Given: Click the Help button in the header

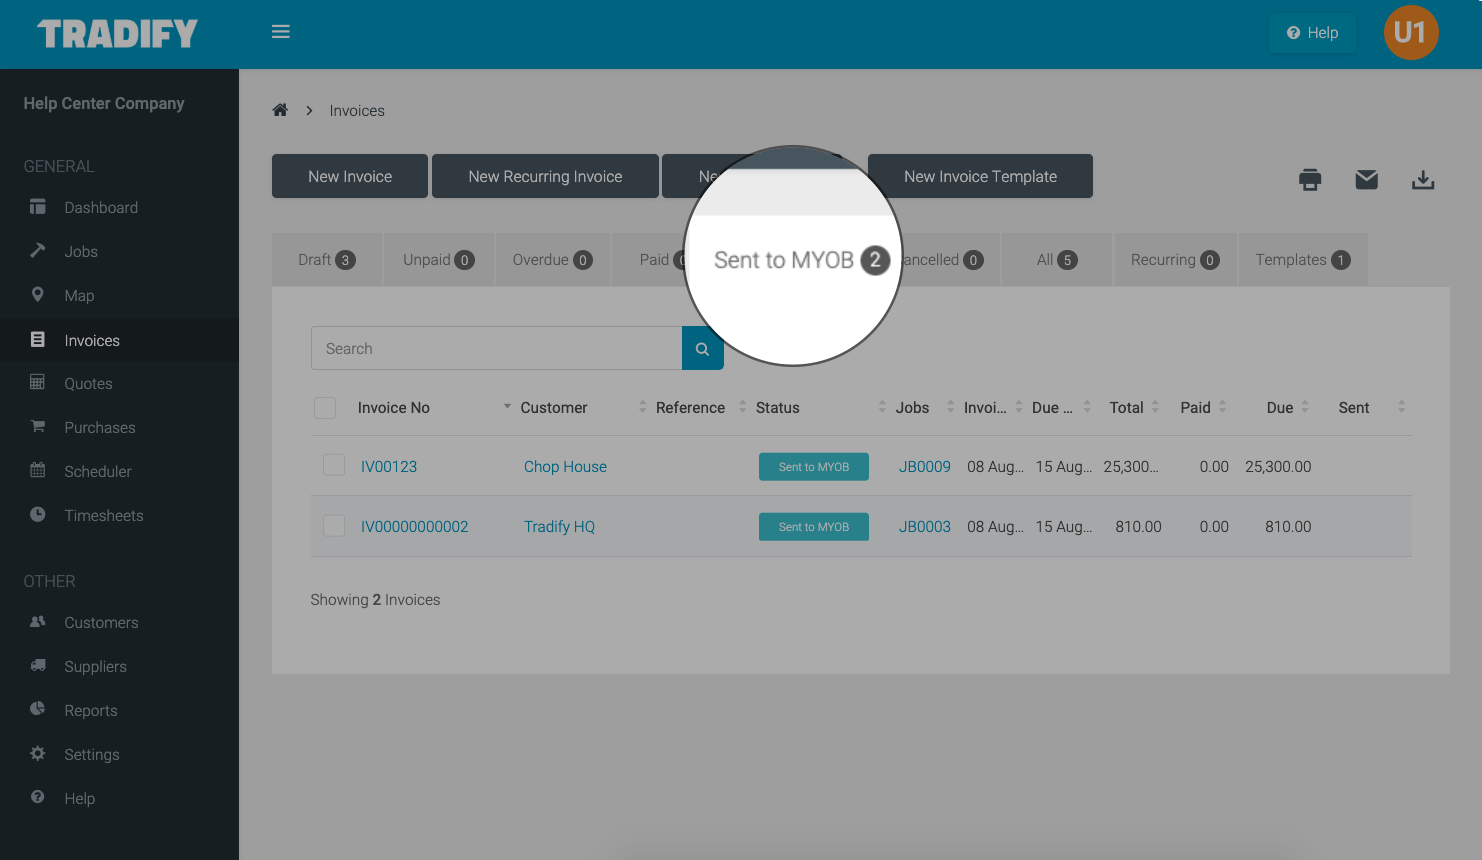Looking at the screenshot, I should click(x=1312, y=33).
